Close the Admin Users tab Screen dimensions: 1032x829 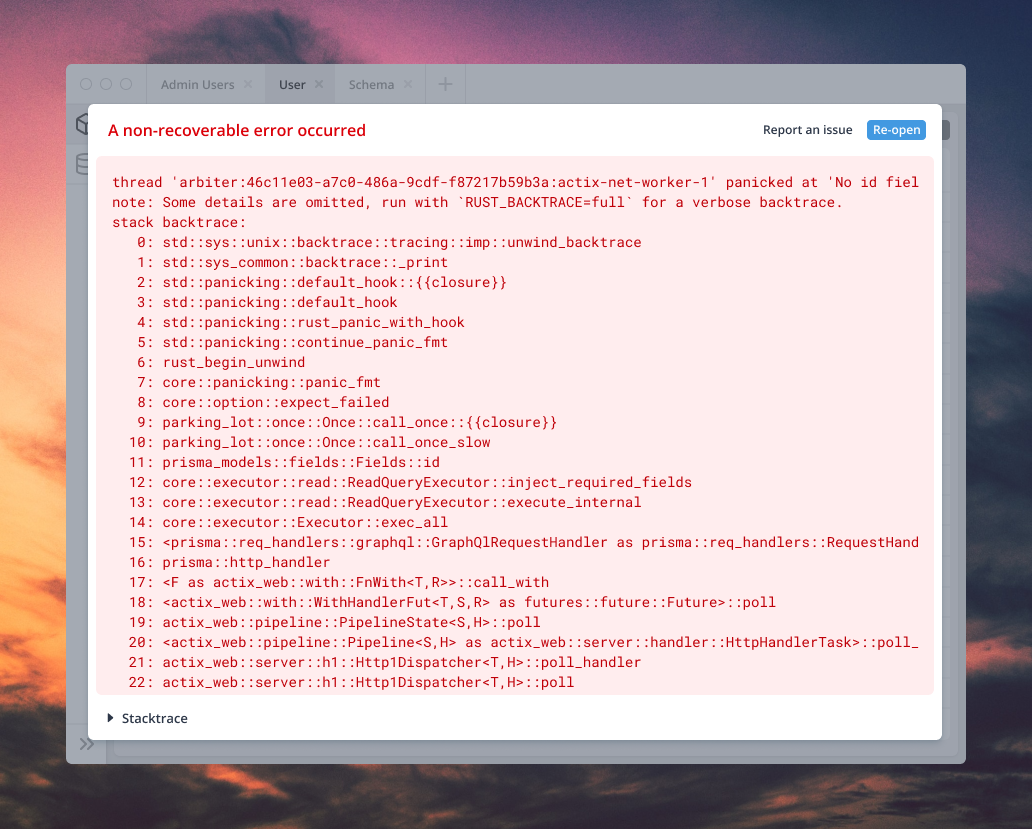(x=248, y=84)
